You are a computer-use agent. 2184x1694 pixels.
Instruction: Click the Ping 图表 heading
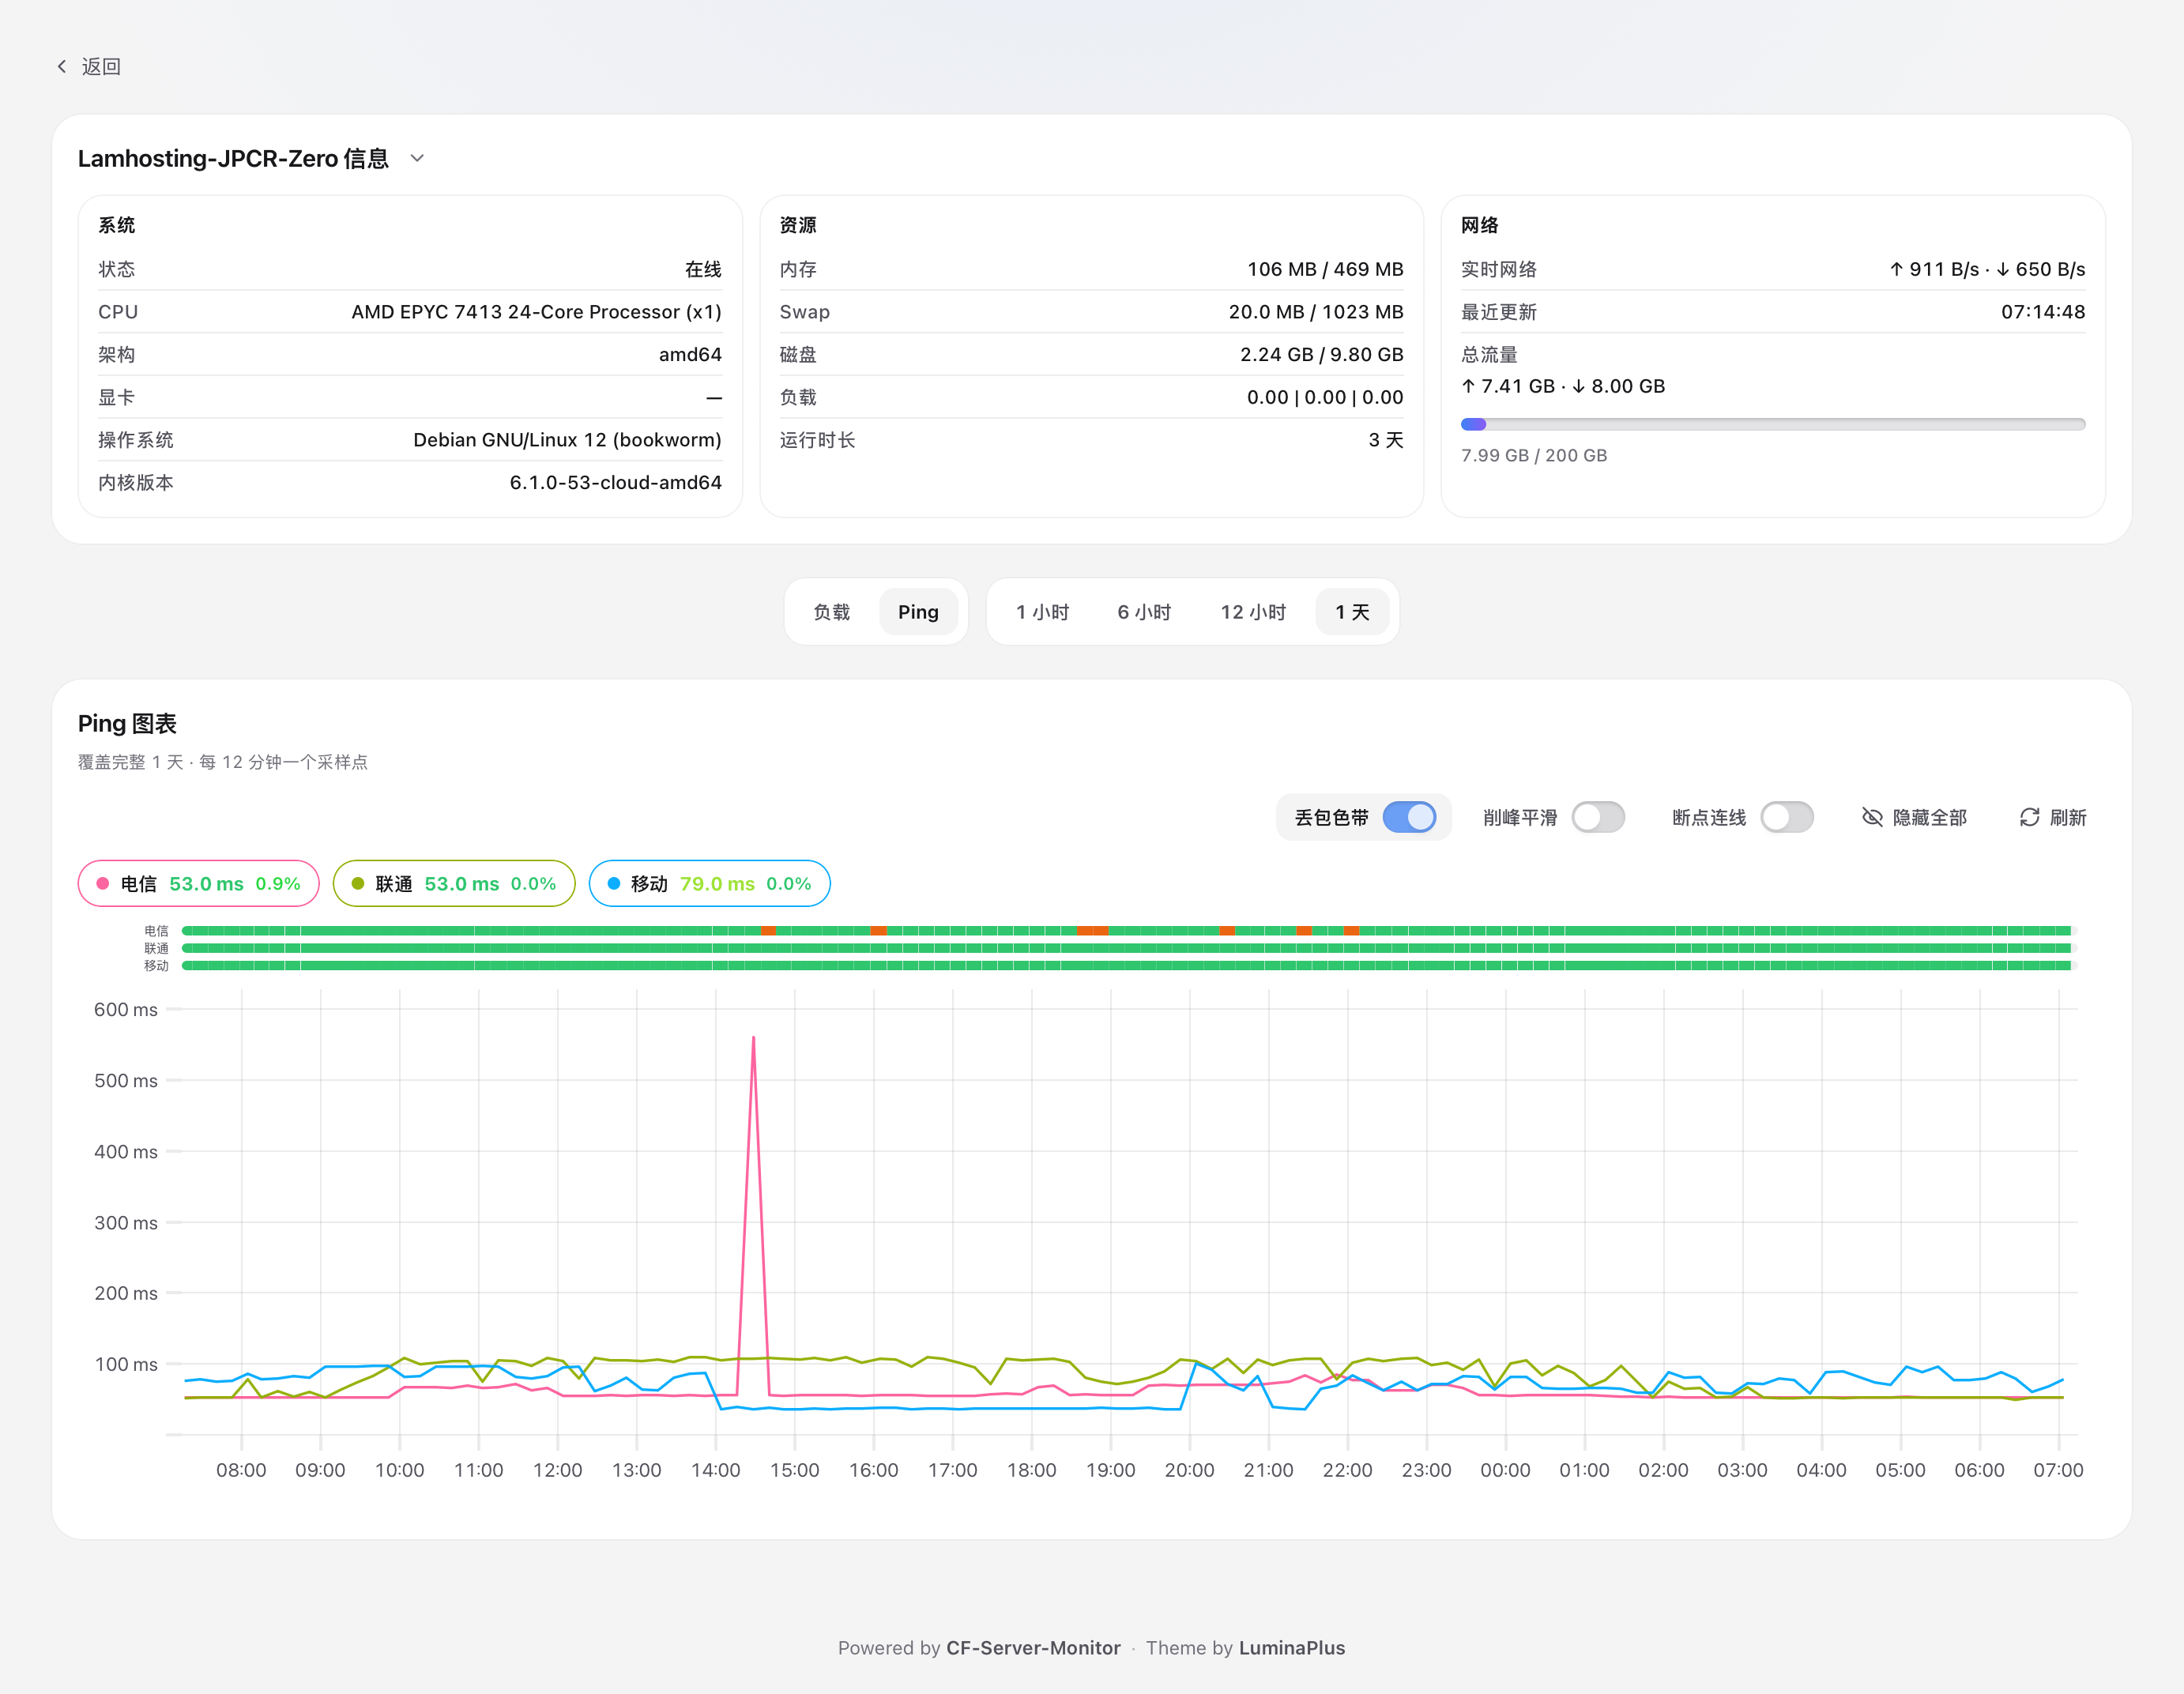point(127,723)
